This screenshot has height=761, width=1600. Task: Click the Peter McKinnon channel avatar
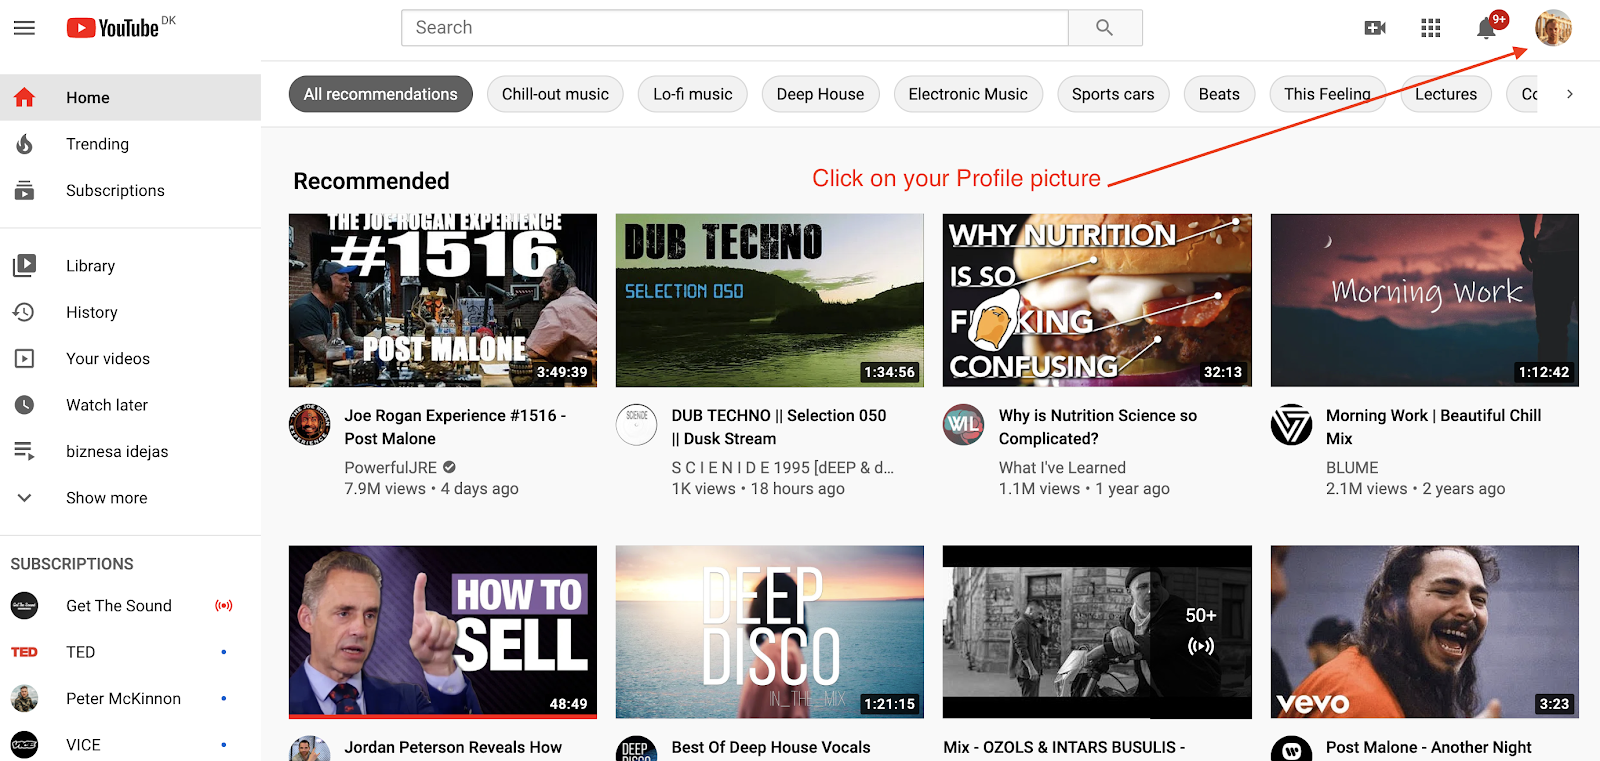[x=25, y=698]
